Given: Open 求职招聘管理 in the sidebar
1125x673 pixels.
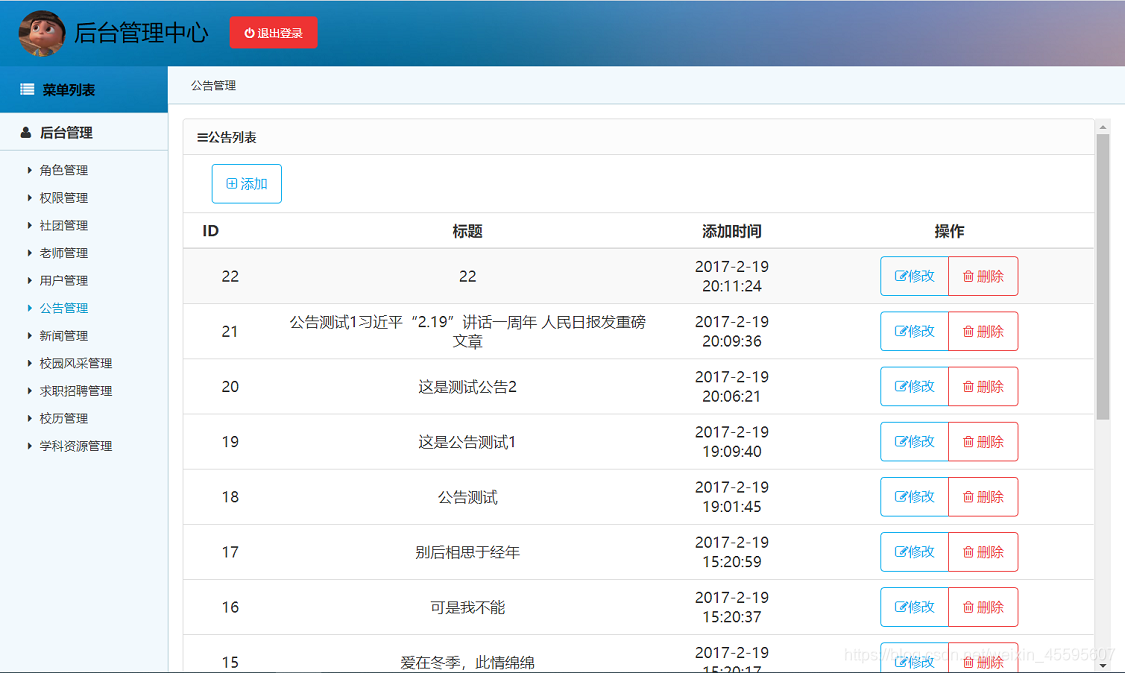Looking at the screenshot, I should [x=76, y=391].
